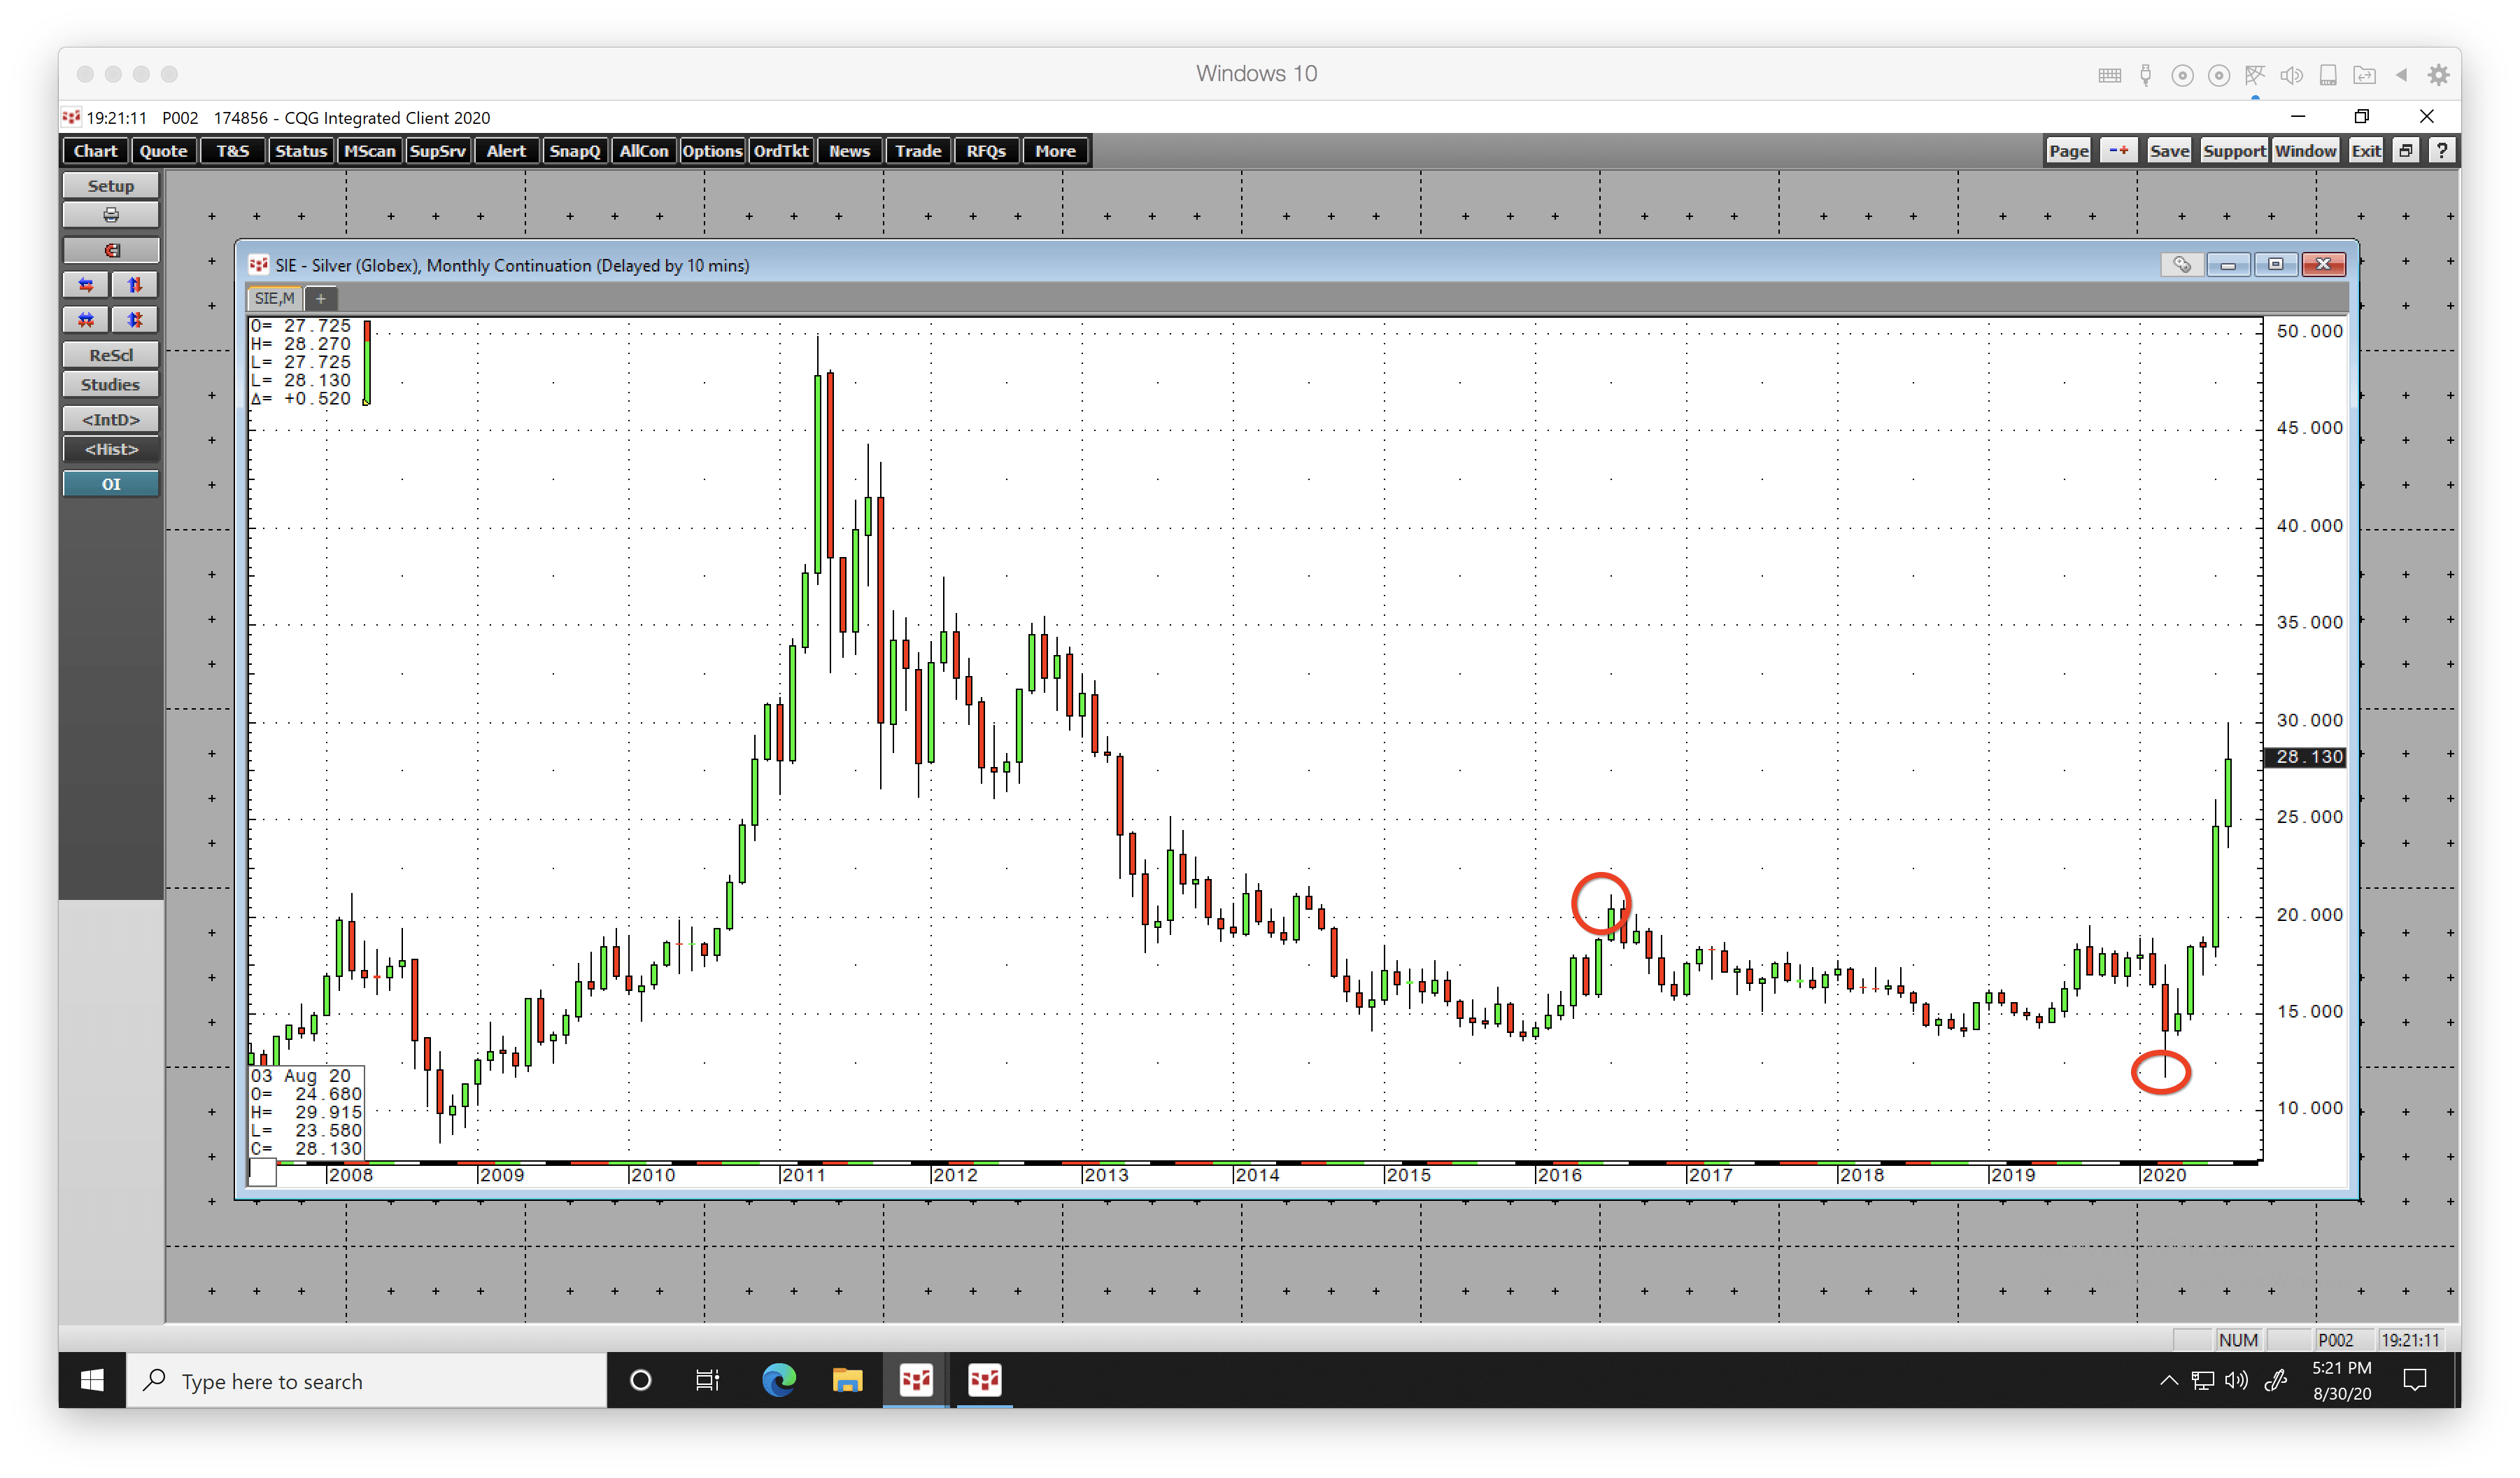The image size is (2520, 1478).
Task: Click the horizontal compress arrows icon
Action: [x=86, y=320]
